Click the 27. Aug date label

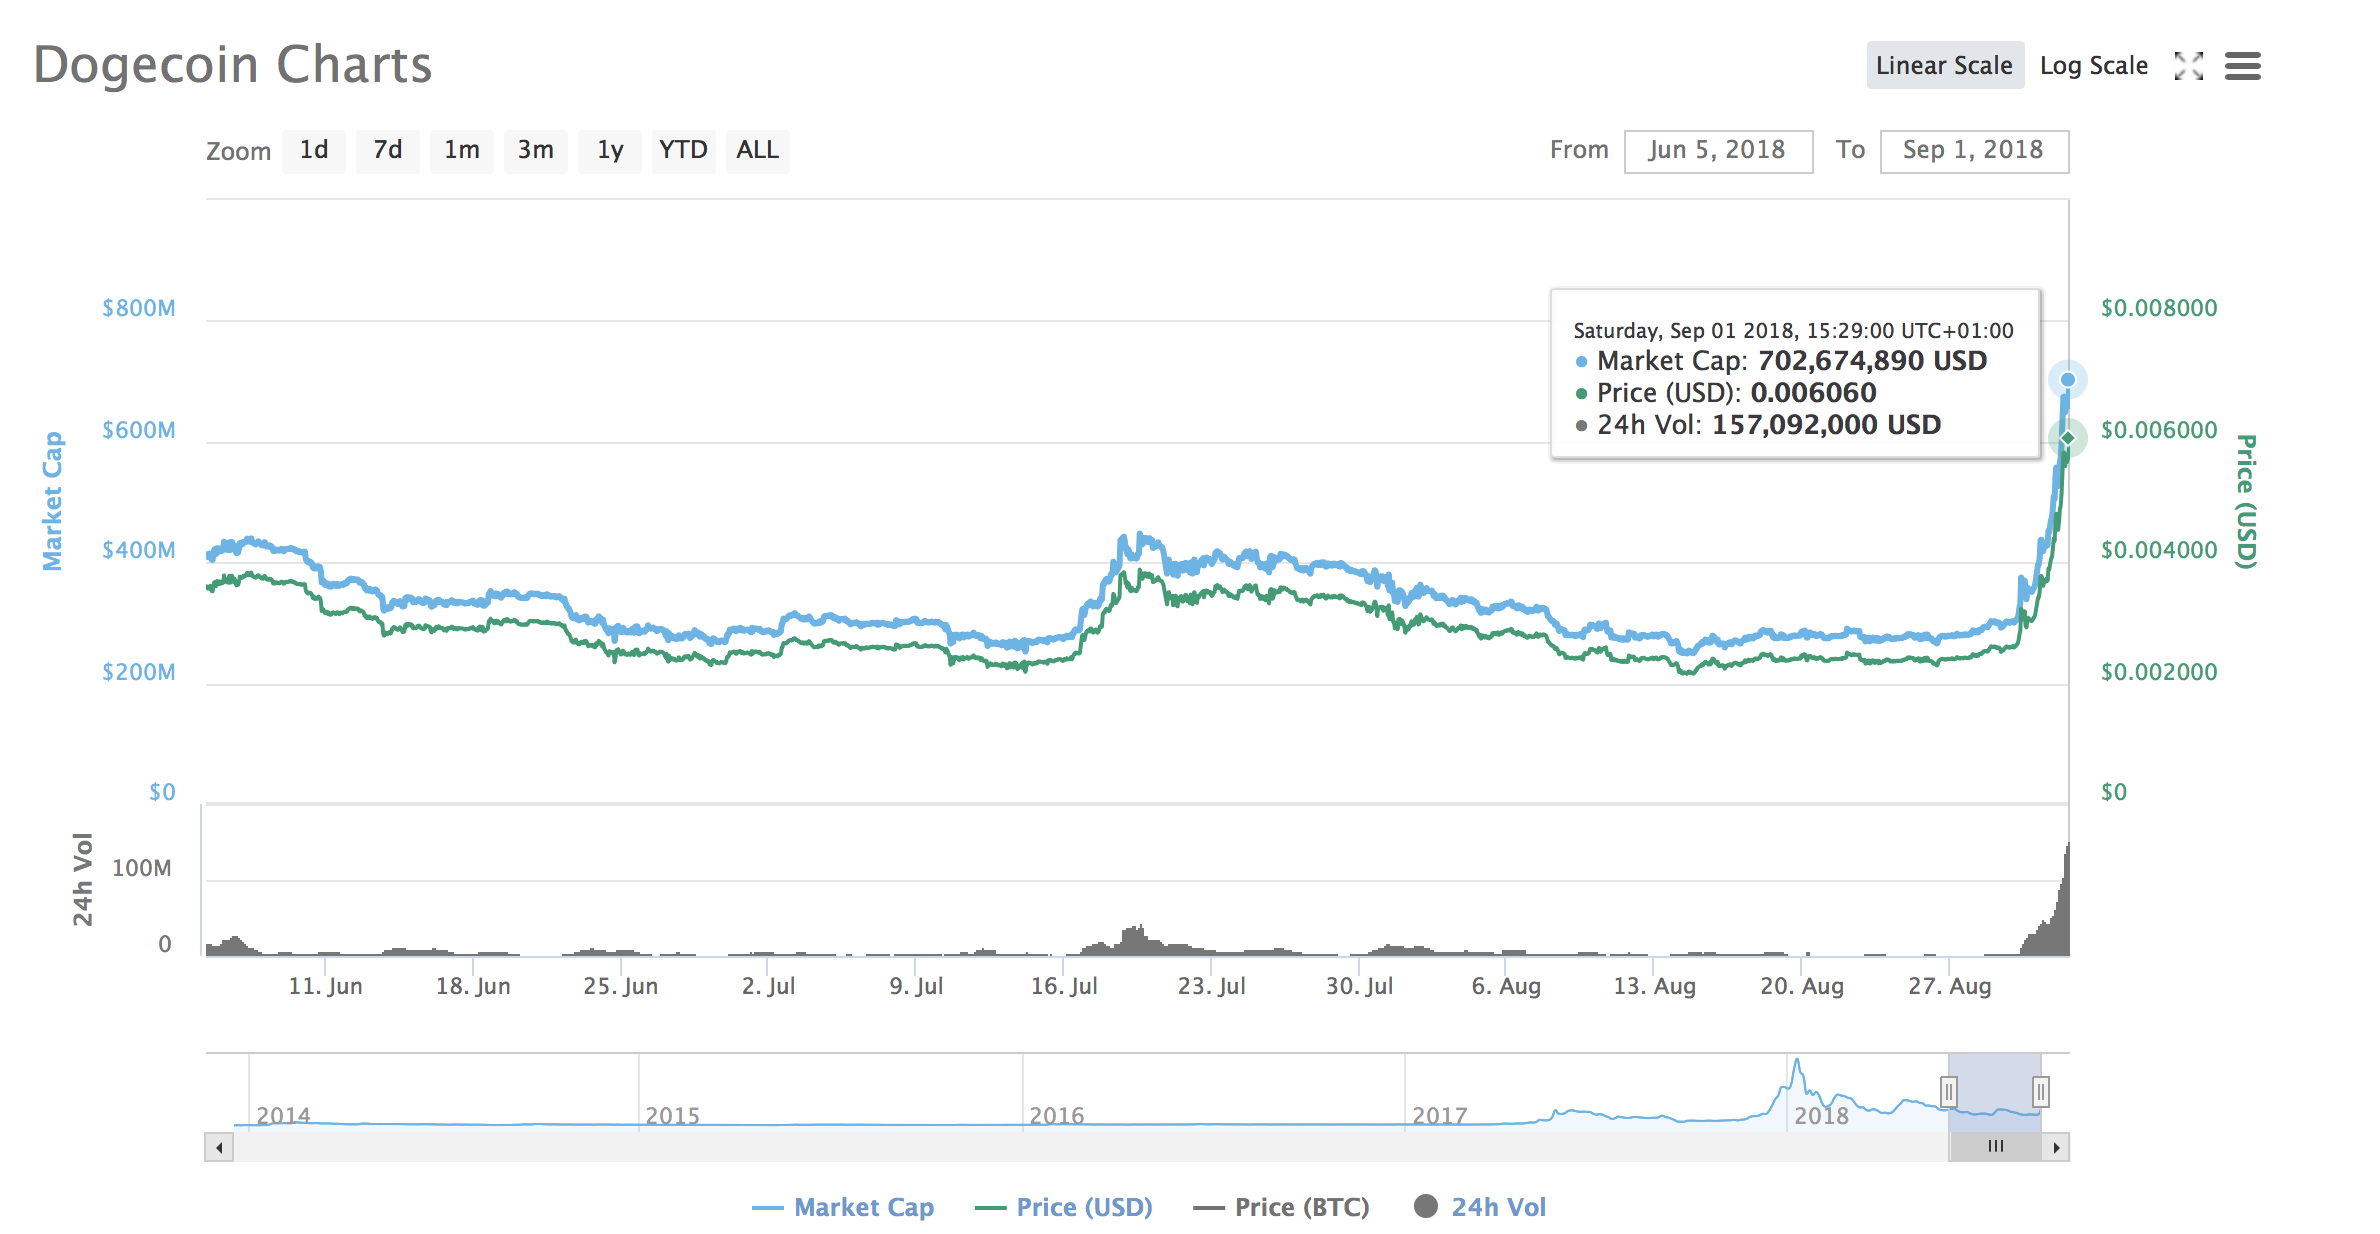pyautogui.click(x=1950, y=986)
